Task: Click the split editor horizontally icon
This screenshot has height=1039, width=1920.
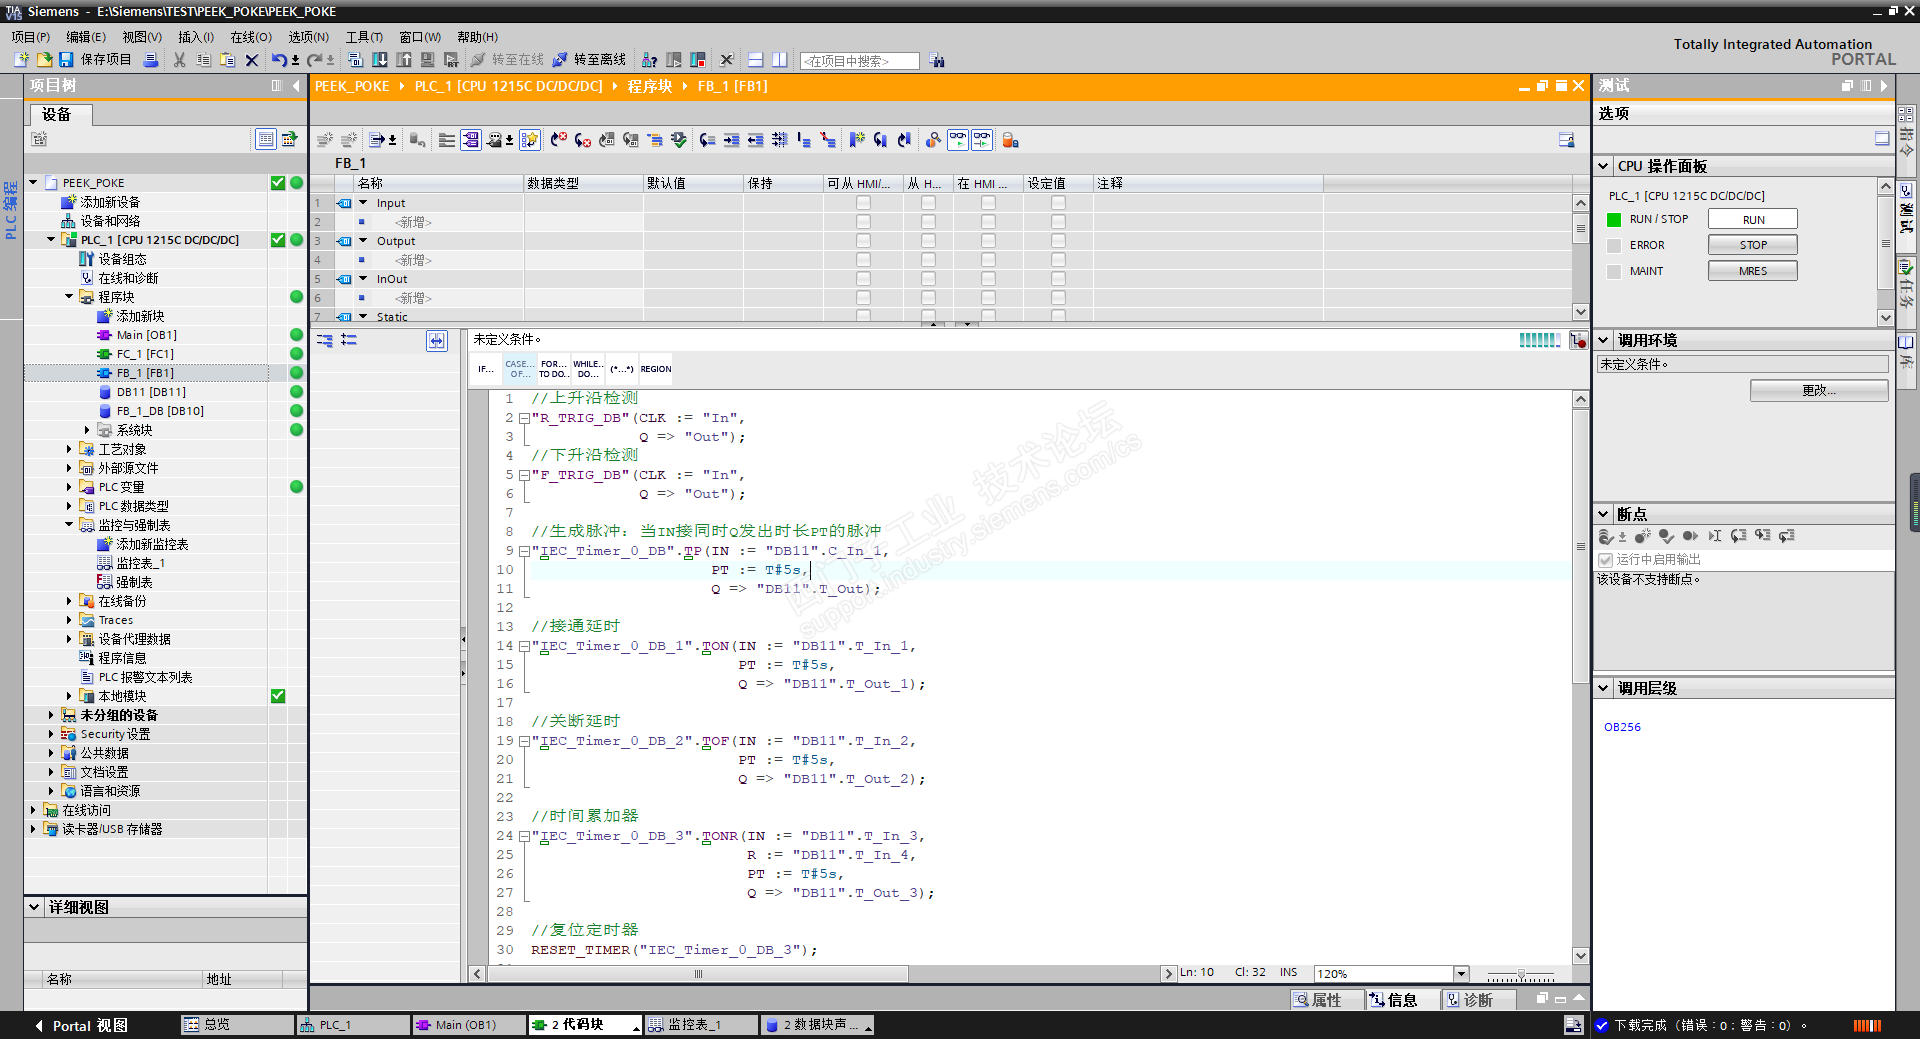Action: tap(756, 60)
